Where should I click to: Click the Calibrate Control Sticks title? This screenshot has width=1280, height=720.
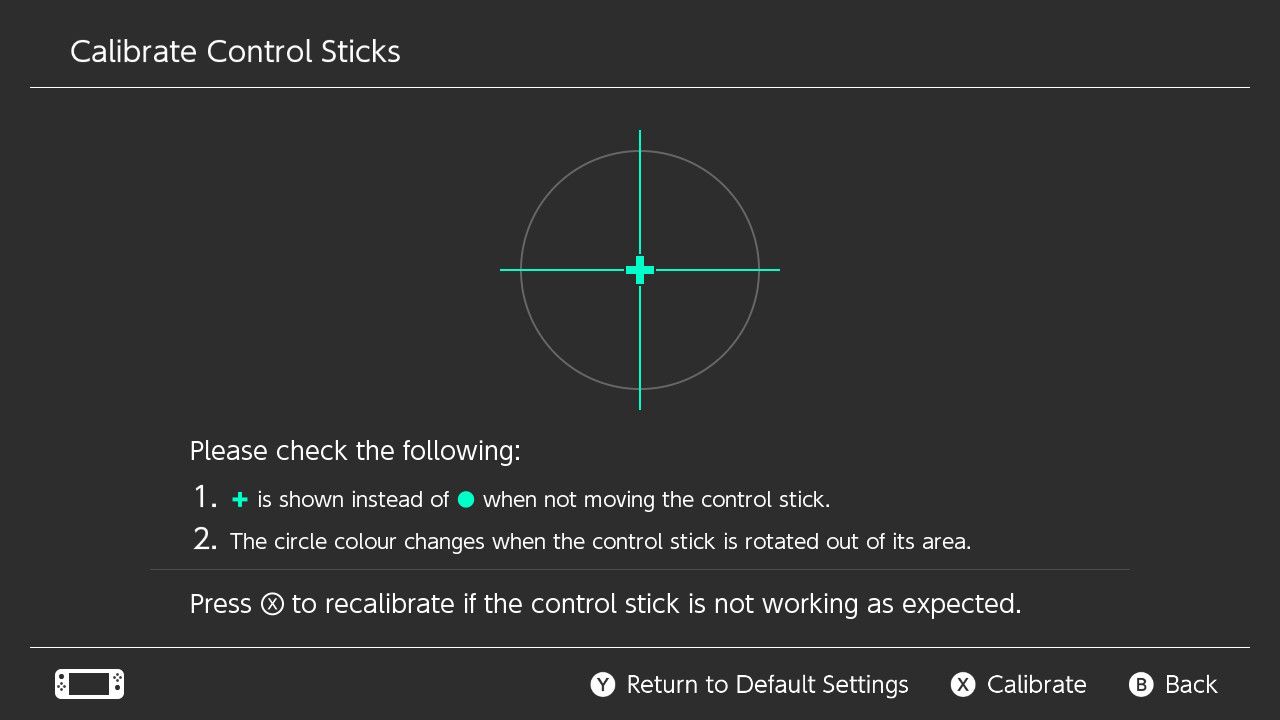pyautogui.click(x=234, y=51)
